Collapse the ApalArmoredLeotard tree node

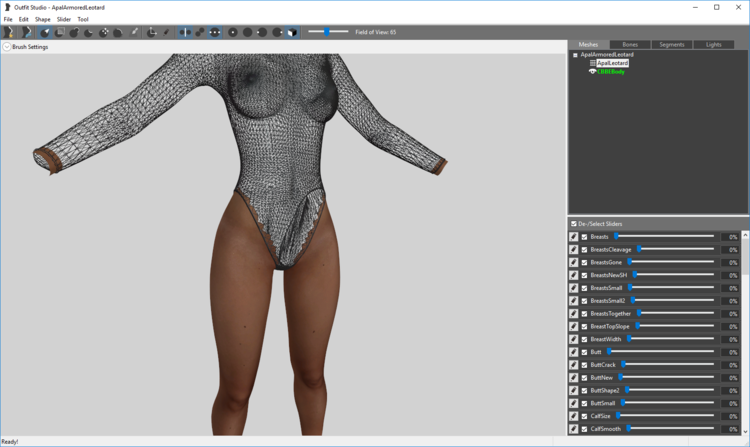[x=575, y=55]
